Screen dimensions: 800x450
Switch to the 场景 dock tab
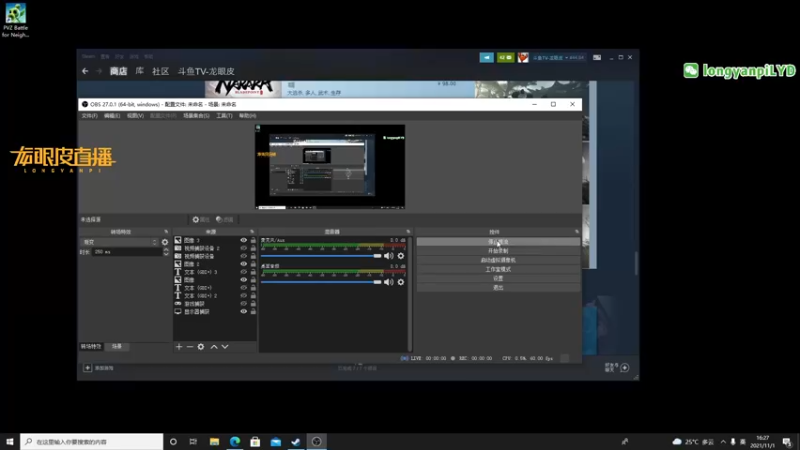[117, 346]
